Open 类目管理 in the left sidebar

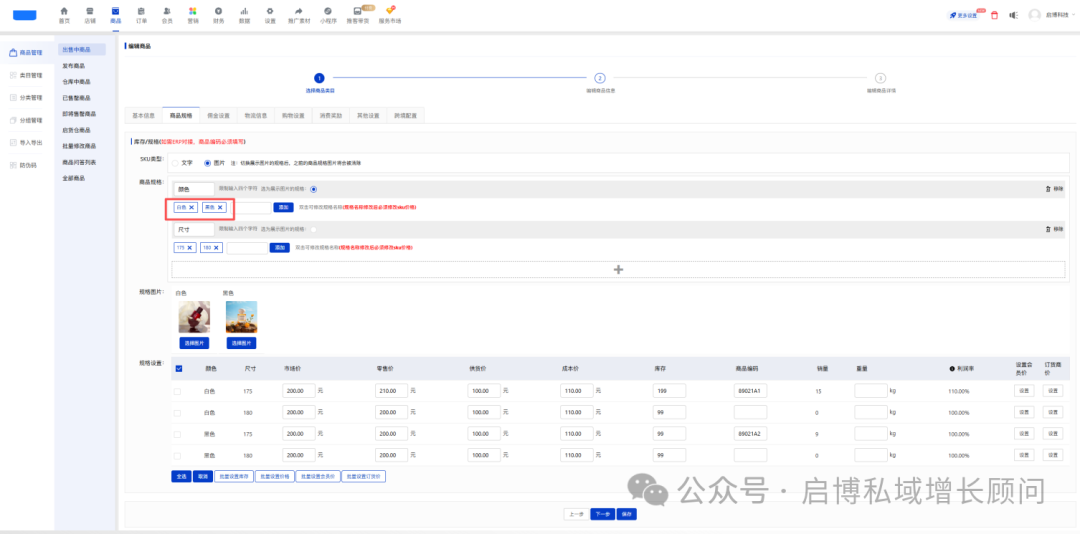tap(26, 75)
